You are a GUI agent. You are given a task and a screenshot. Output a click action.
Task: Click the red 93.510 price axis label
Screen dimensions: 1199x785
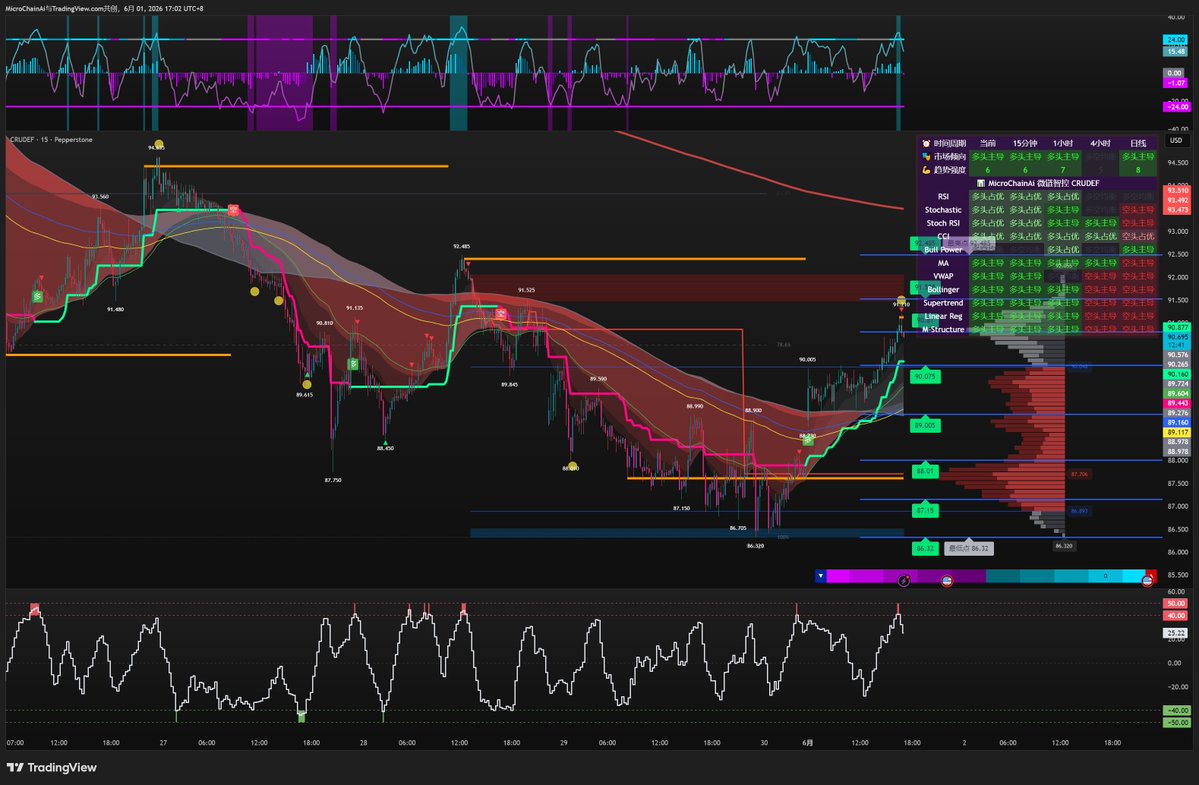pyautogui.click(x=1177, y=190)
